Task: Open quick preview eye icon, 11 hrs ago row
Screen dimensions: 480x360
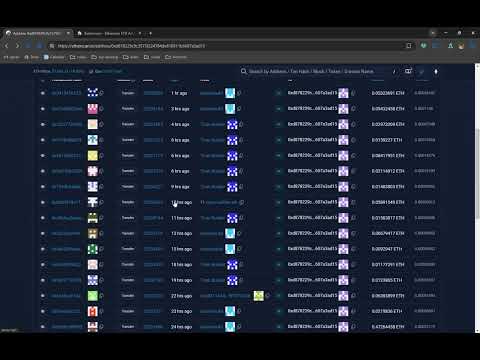Action: click(x=43, y=218)
